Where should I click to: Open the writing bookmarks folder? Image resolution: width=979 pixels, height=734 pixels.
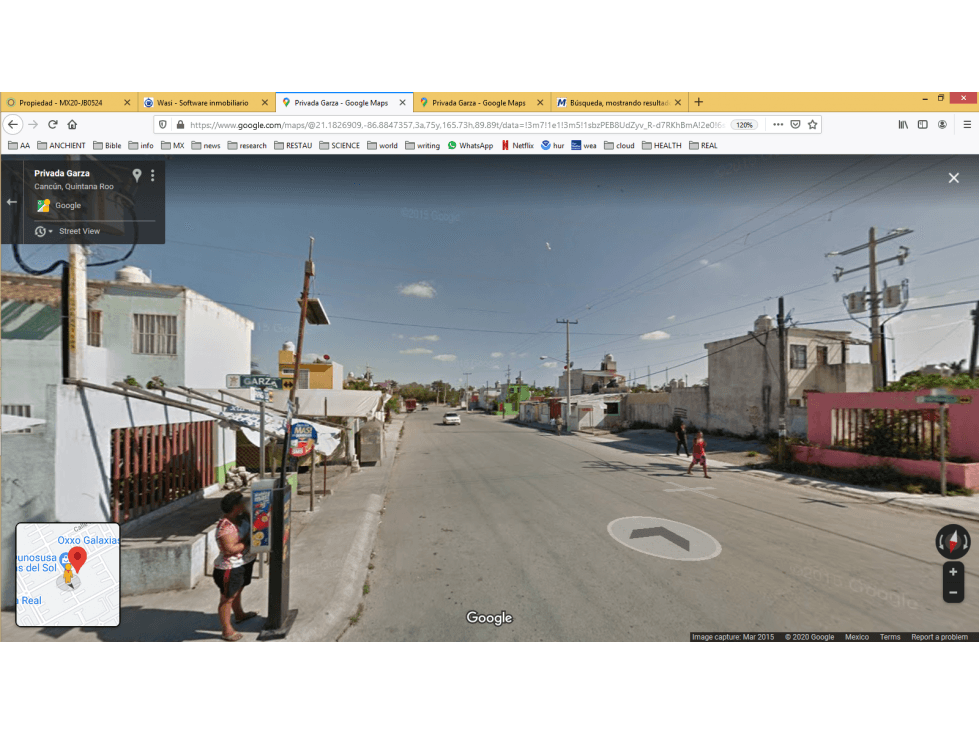(x=423, y=145)
